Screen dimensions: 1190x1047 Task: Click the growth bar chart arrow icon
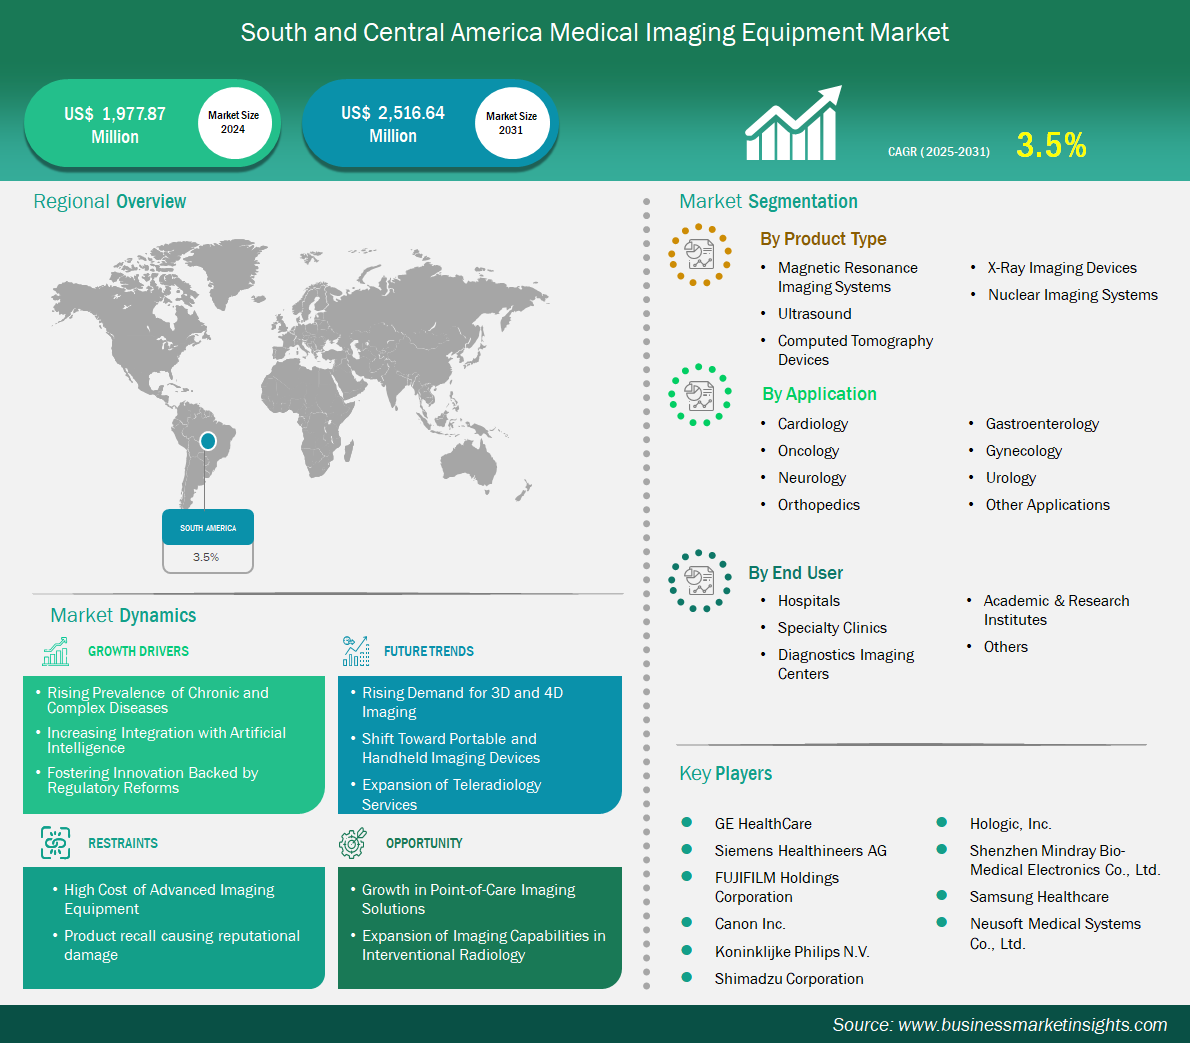[x=793, y=123]
